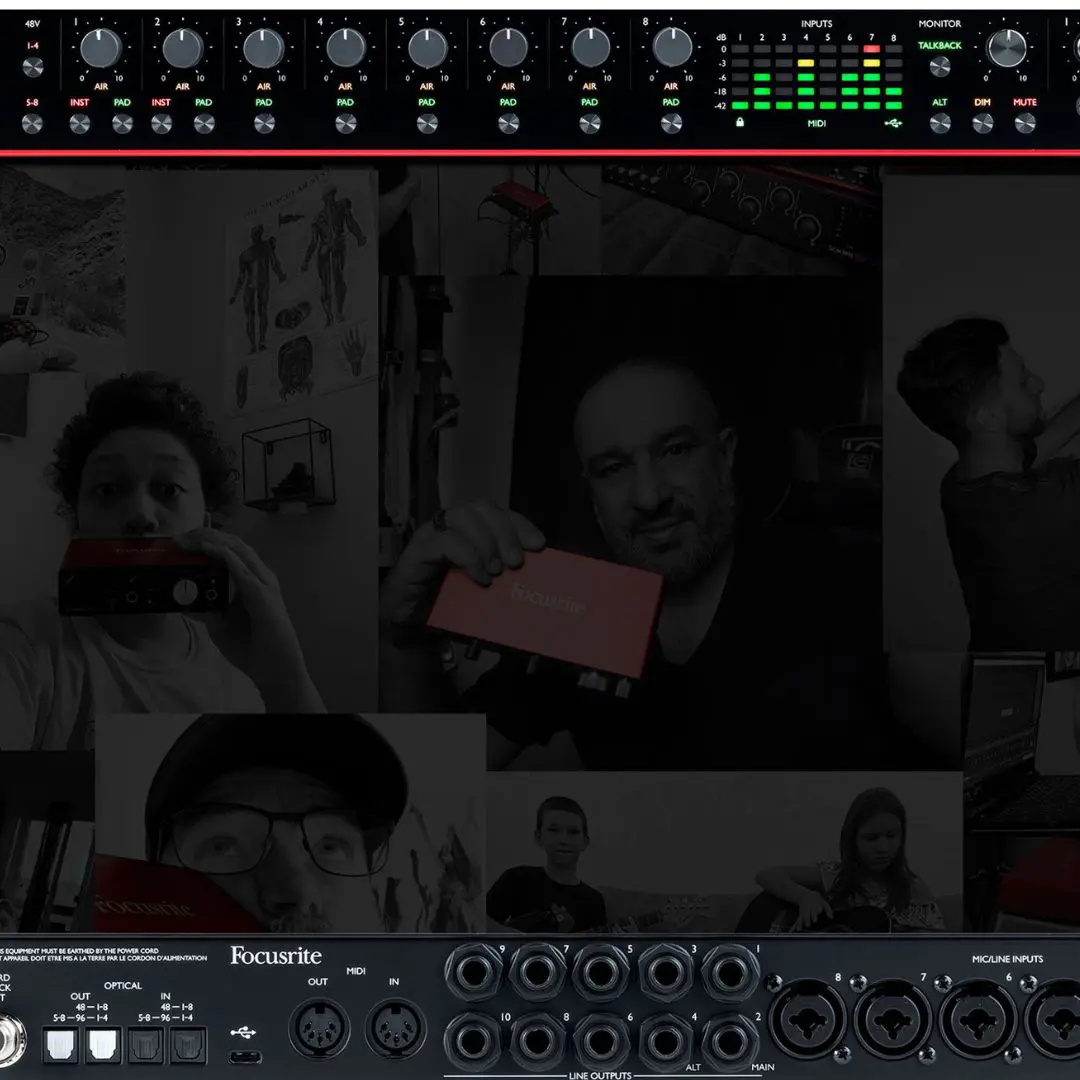Click the USB indicator on the front panel
1080x1080 pixels.
(x=893, y=123)
